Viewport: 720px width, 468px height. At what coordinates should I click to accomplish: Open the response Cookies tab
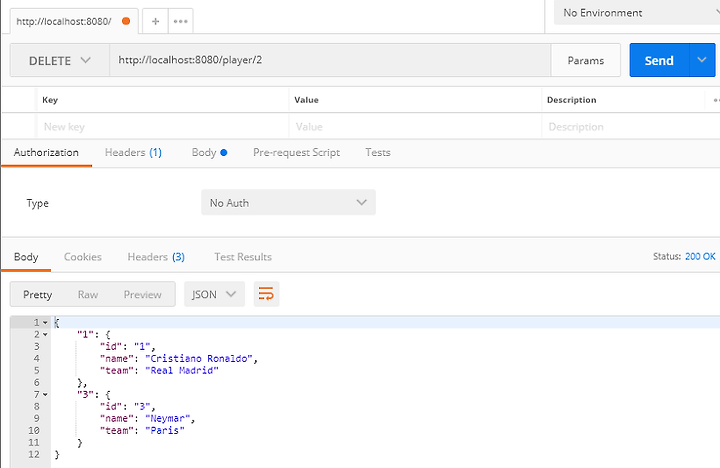83,257
